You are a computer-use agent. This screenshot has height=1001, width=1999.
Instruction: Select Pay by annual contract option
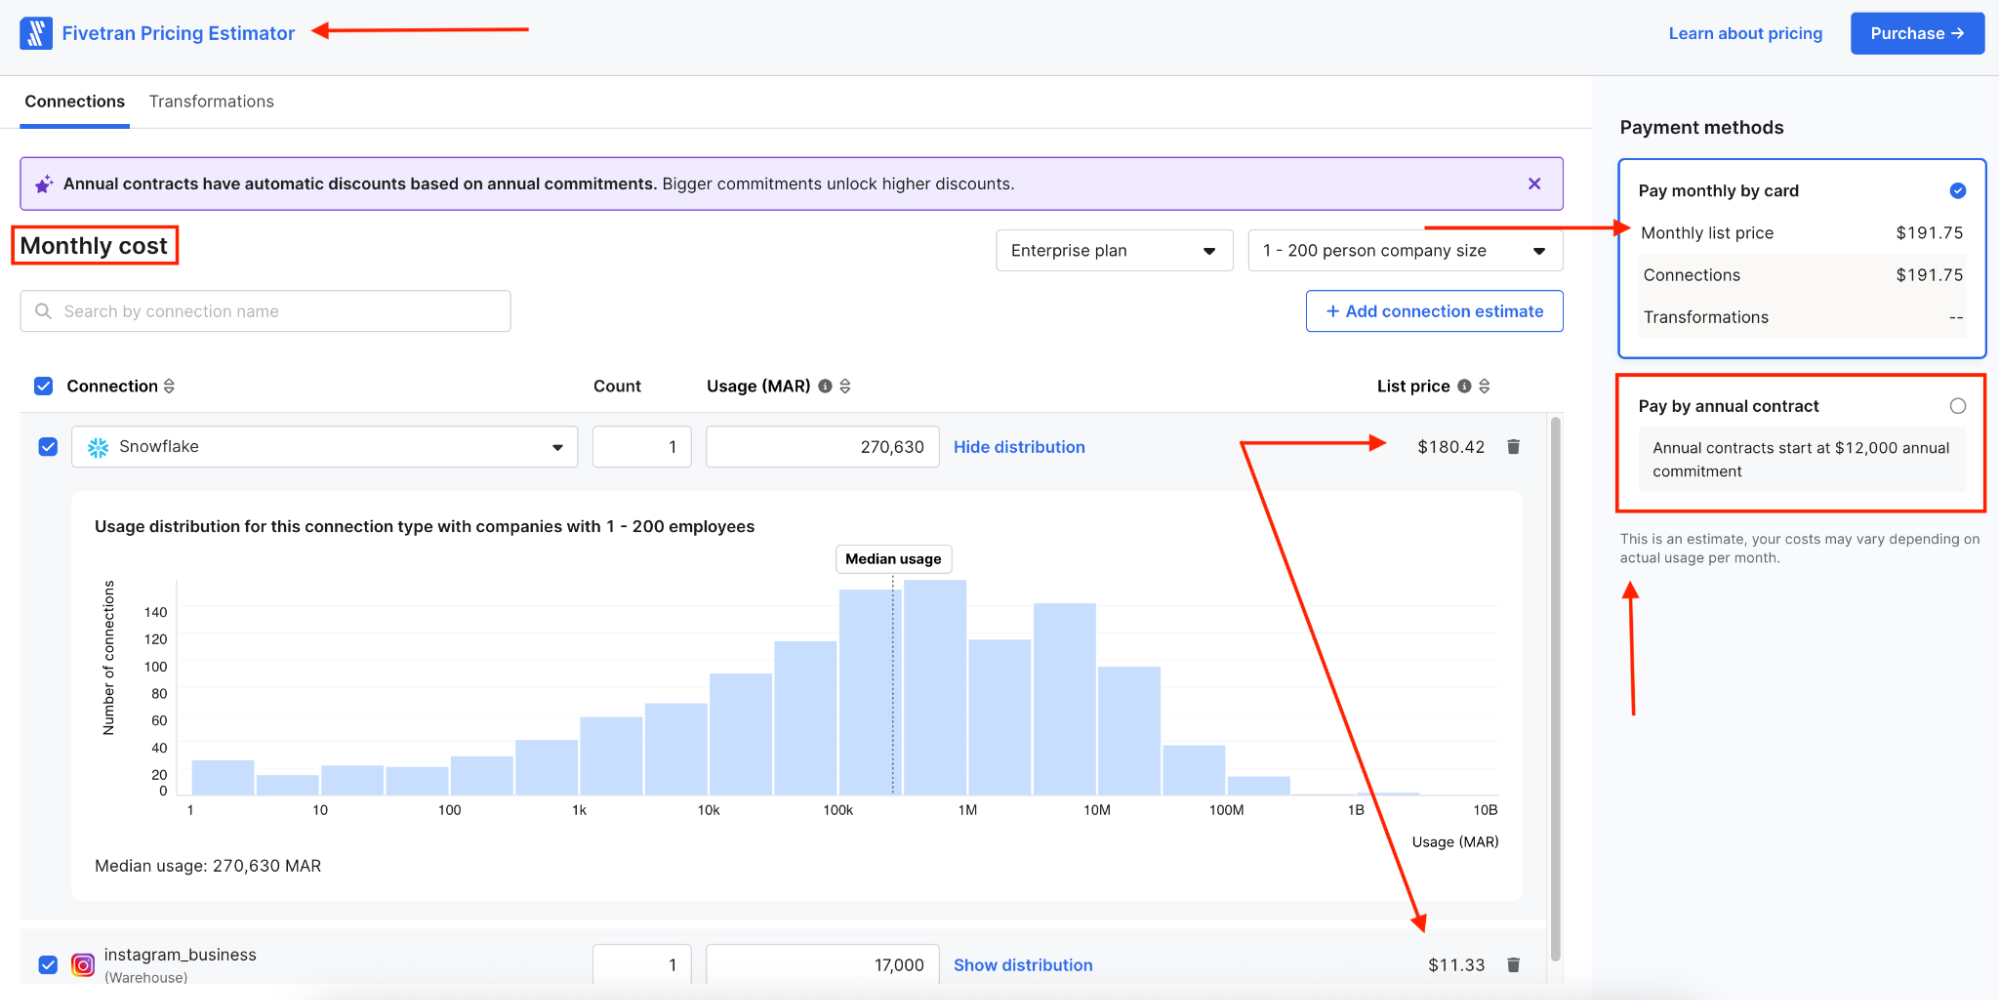1957,406
